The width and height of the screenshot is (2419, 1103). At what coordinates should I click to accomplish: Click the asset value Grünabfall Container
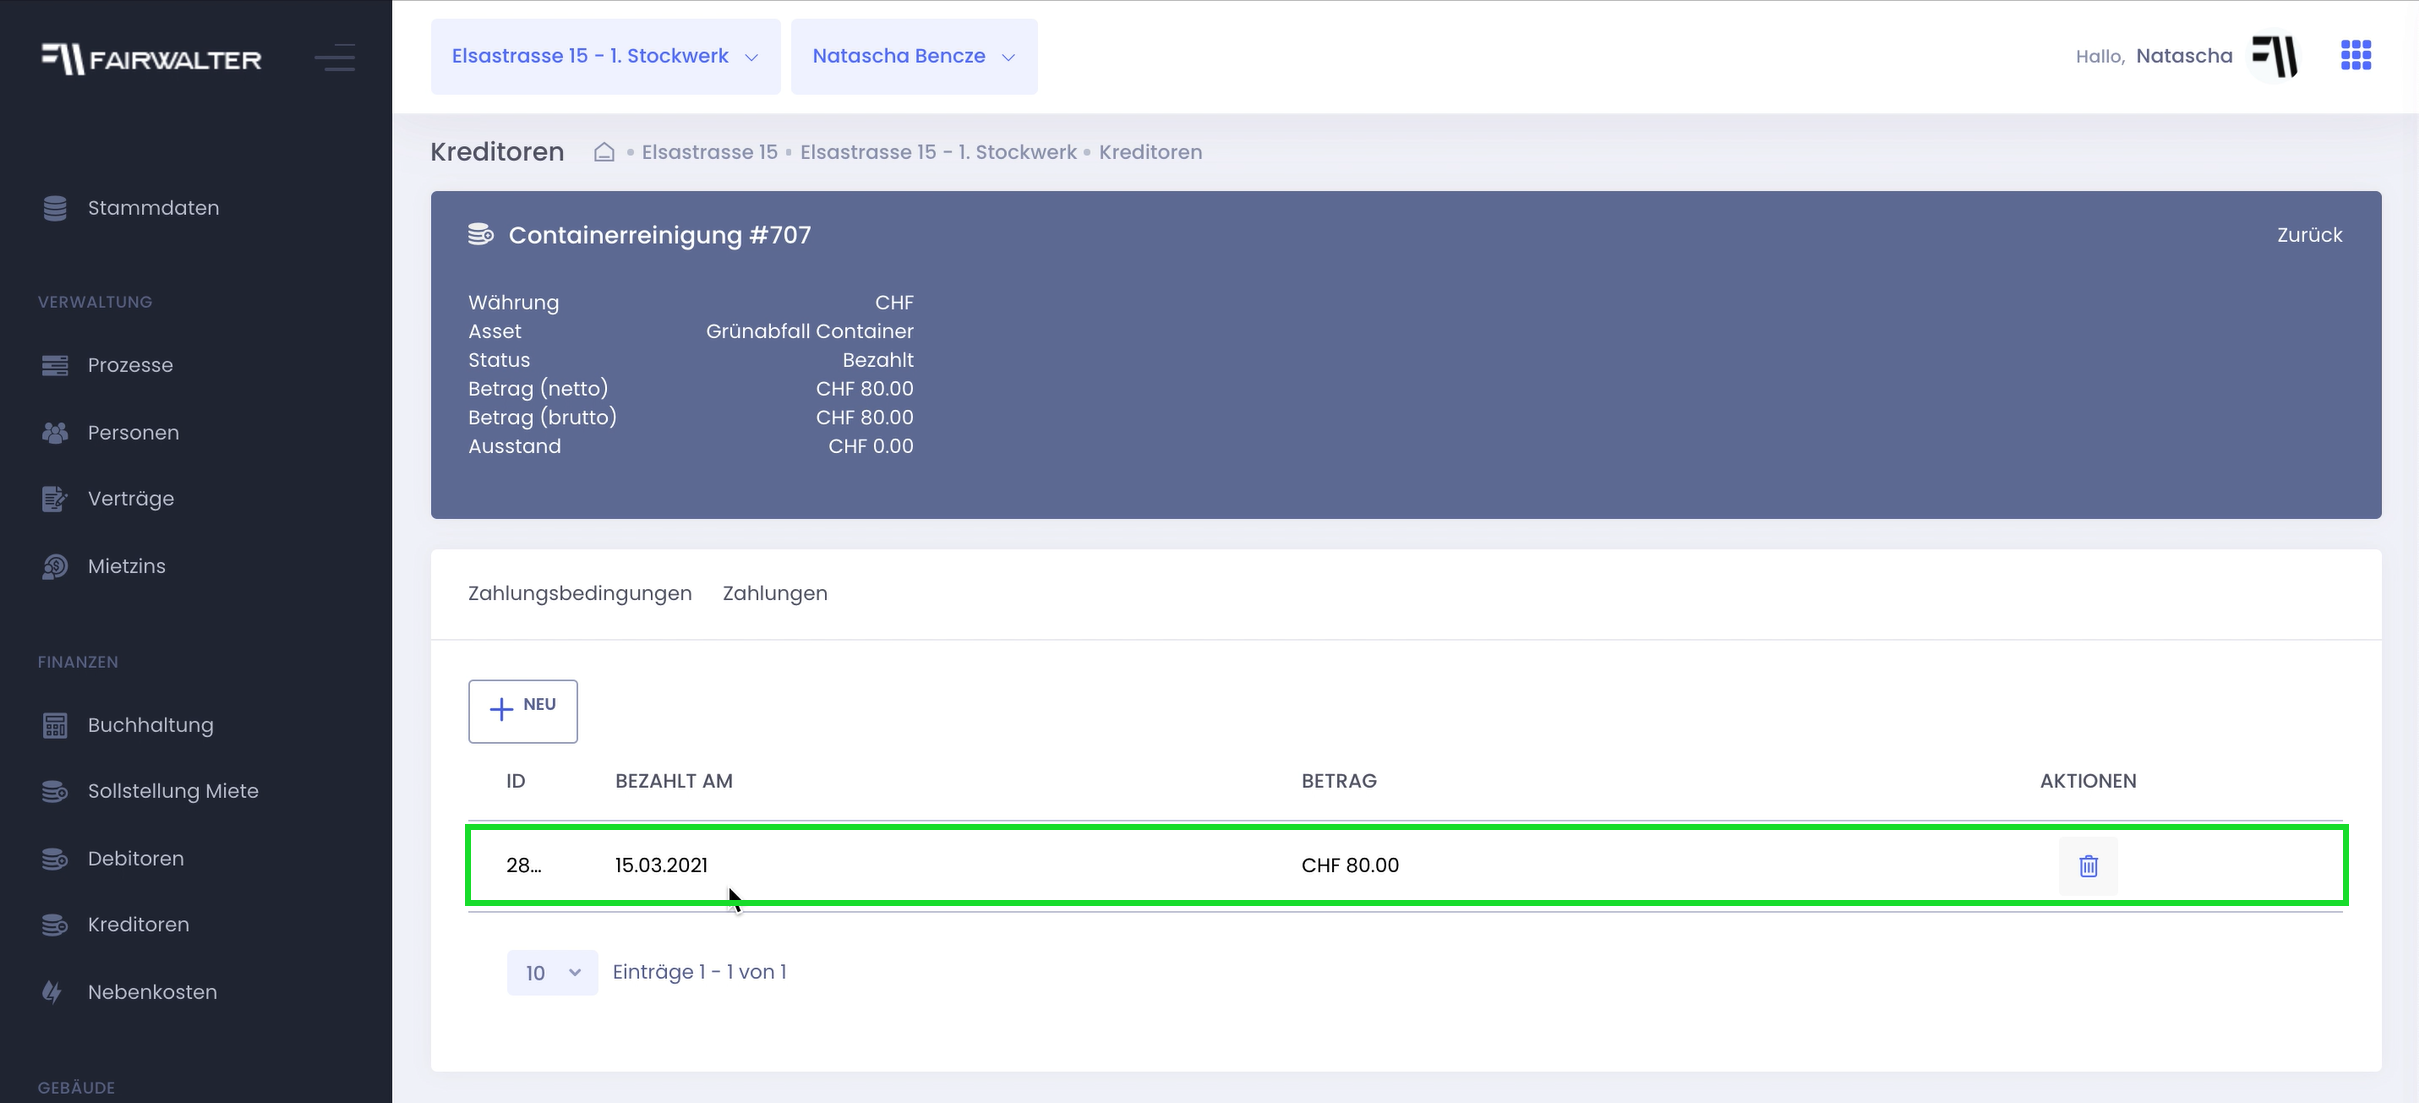click(810, 331)
